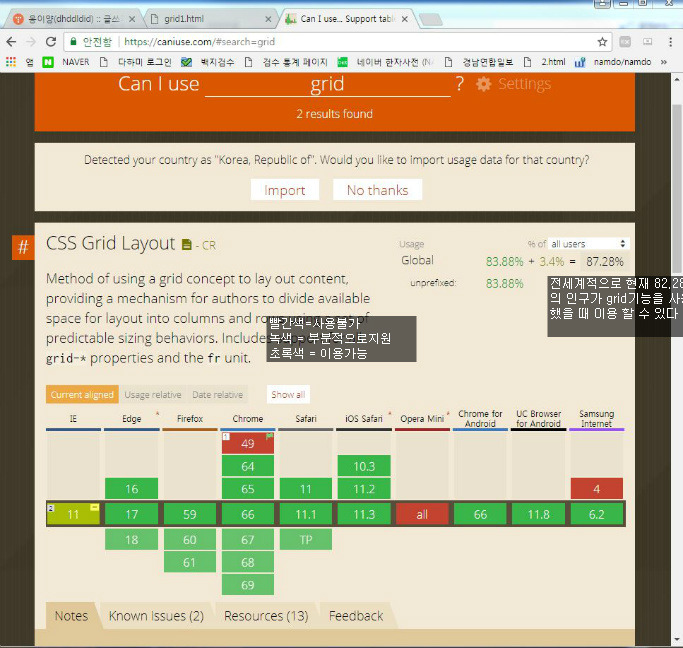
Task: Click the Safari TP cell
Action: point(306,540)
